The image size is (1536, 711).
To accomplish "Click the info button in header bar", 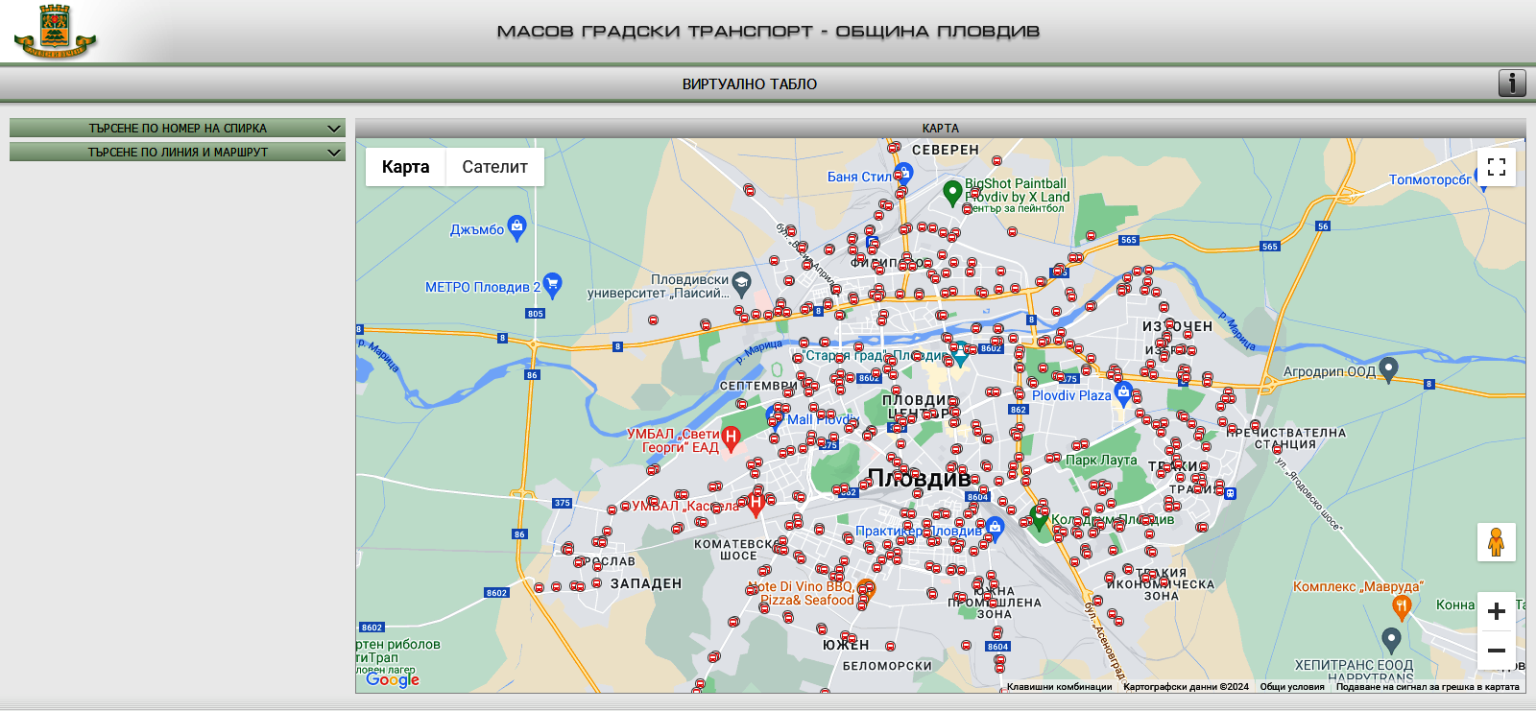I will (x=1511, y=83).
